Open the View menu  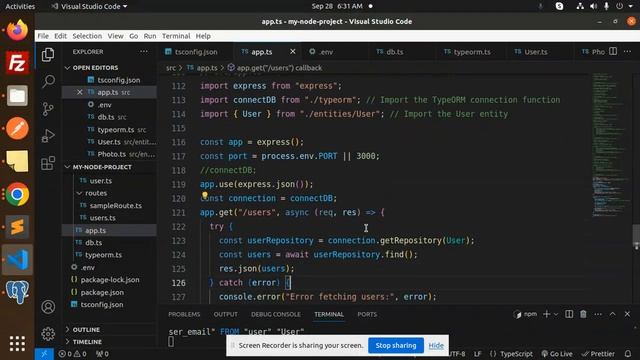pos(116,36)
